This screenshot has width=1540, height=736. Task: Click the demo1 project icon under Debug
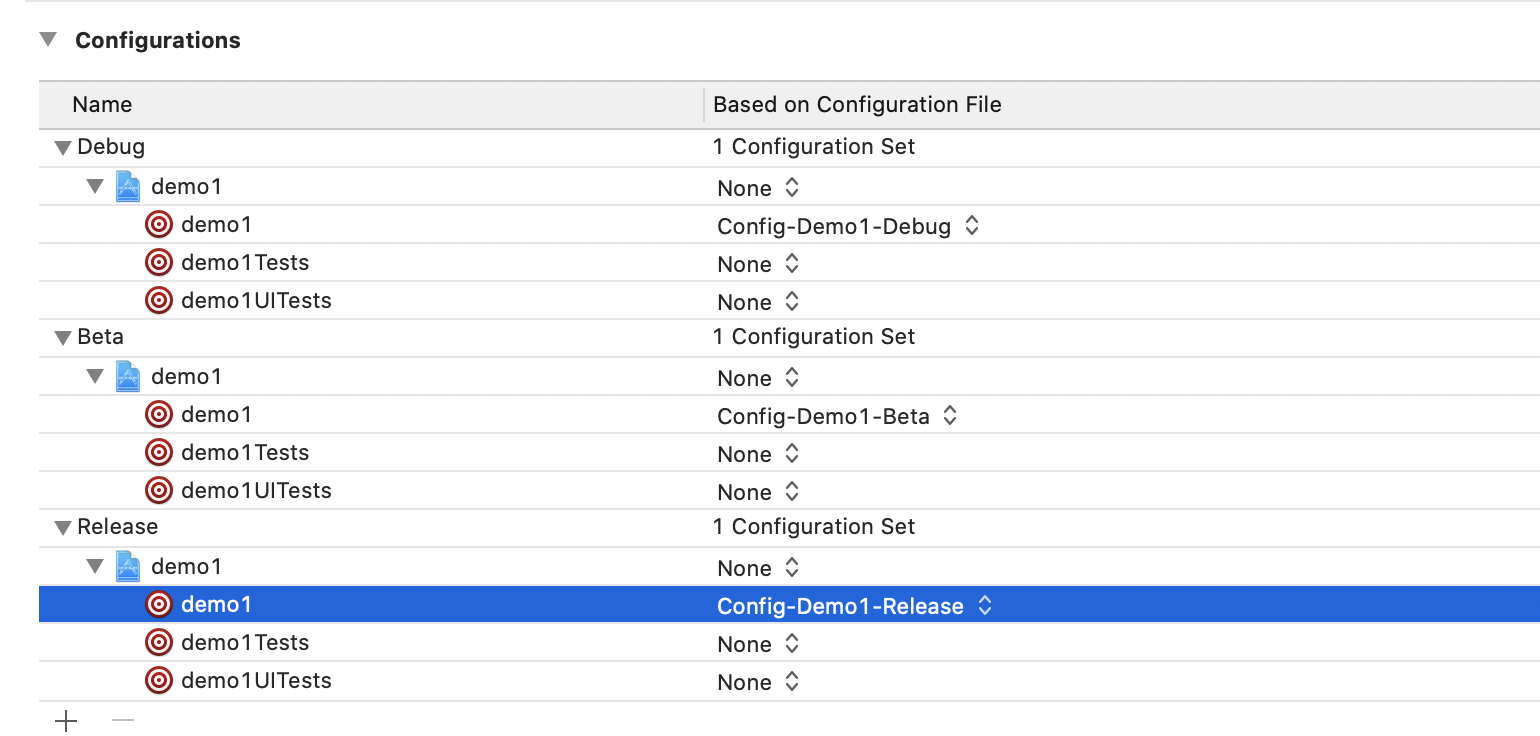tap(128, 186)
